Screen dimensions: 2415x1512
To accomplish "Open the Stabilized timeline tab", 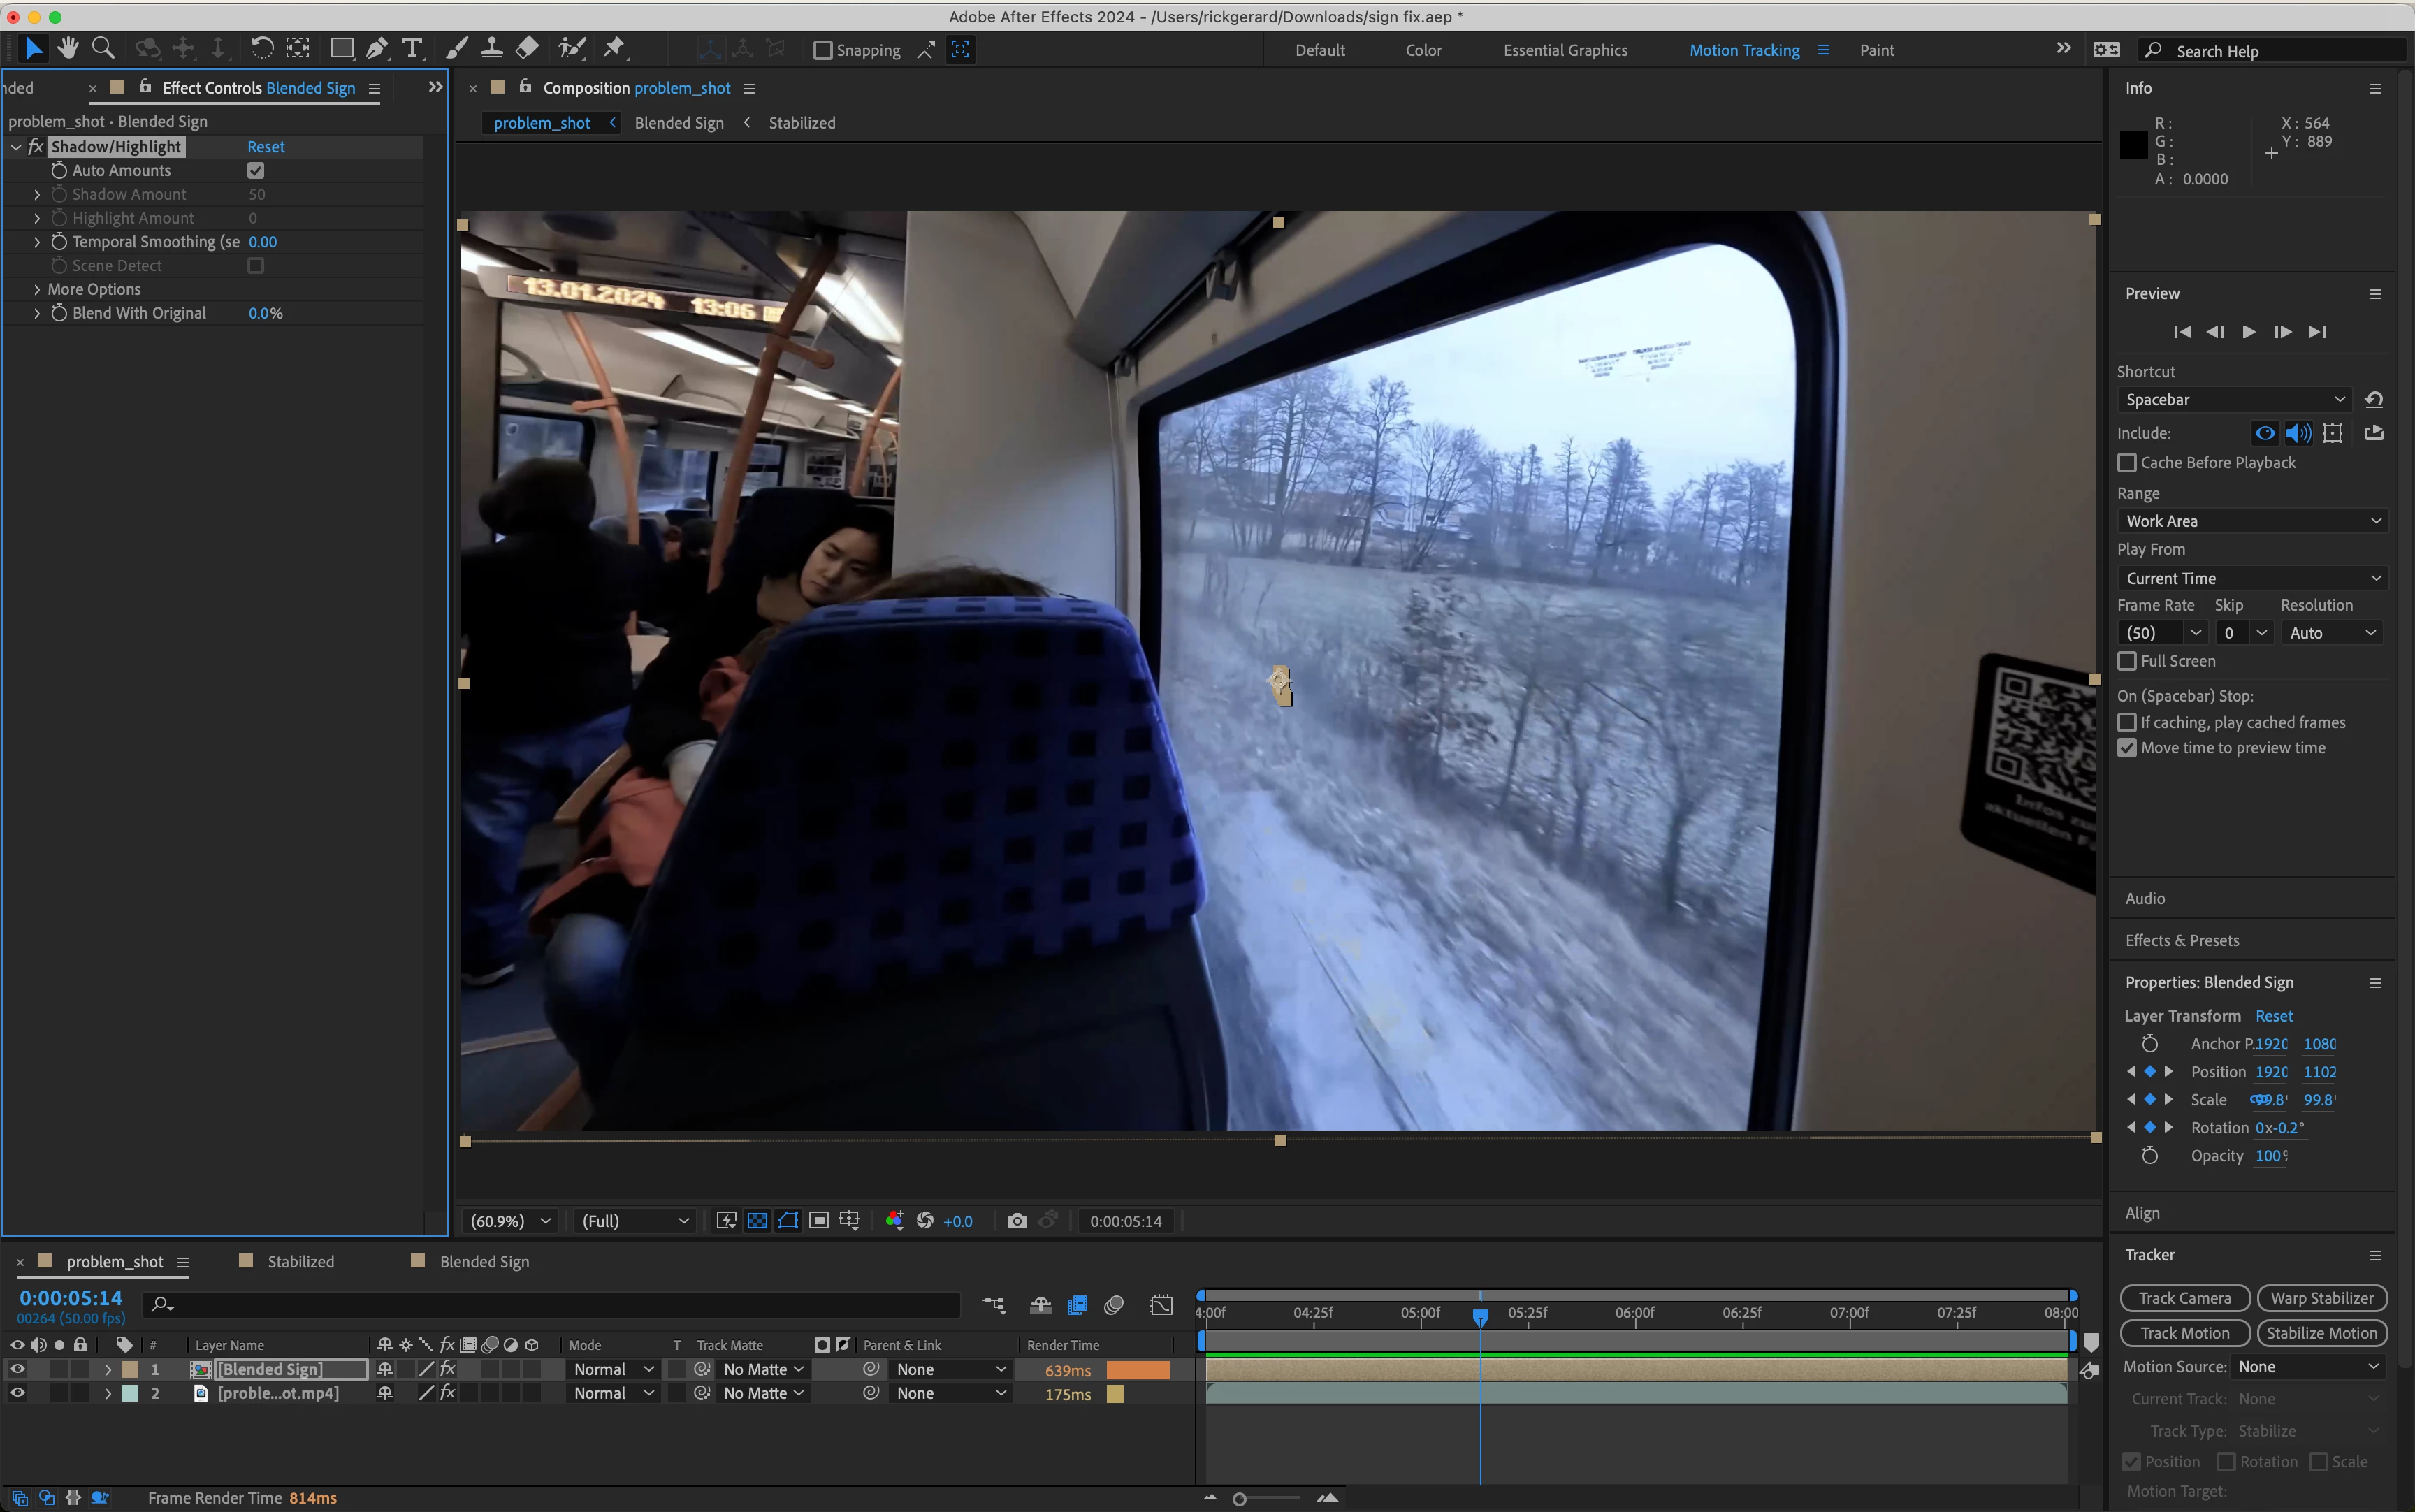I will [x=300, y=1261].
